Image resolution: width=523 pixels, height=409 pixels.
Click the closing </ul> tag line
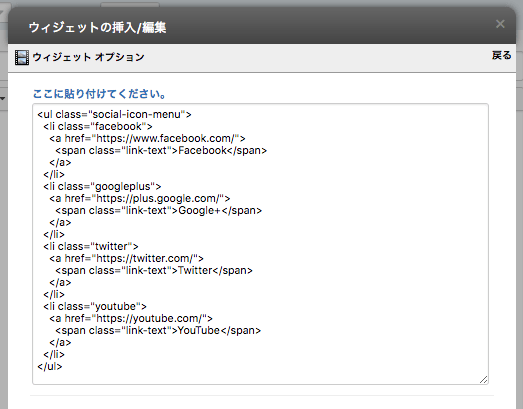(50, 367)
